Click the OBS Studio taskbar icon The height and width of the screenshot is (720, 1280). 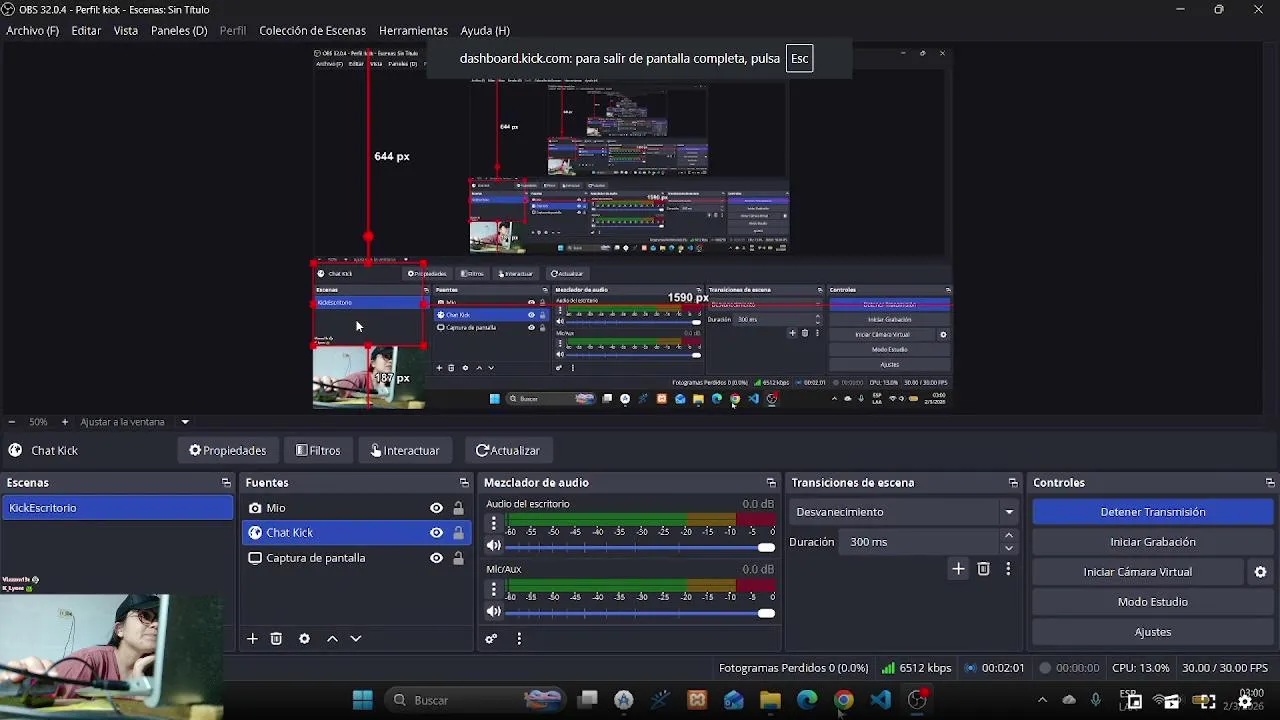tap(917, 700)
